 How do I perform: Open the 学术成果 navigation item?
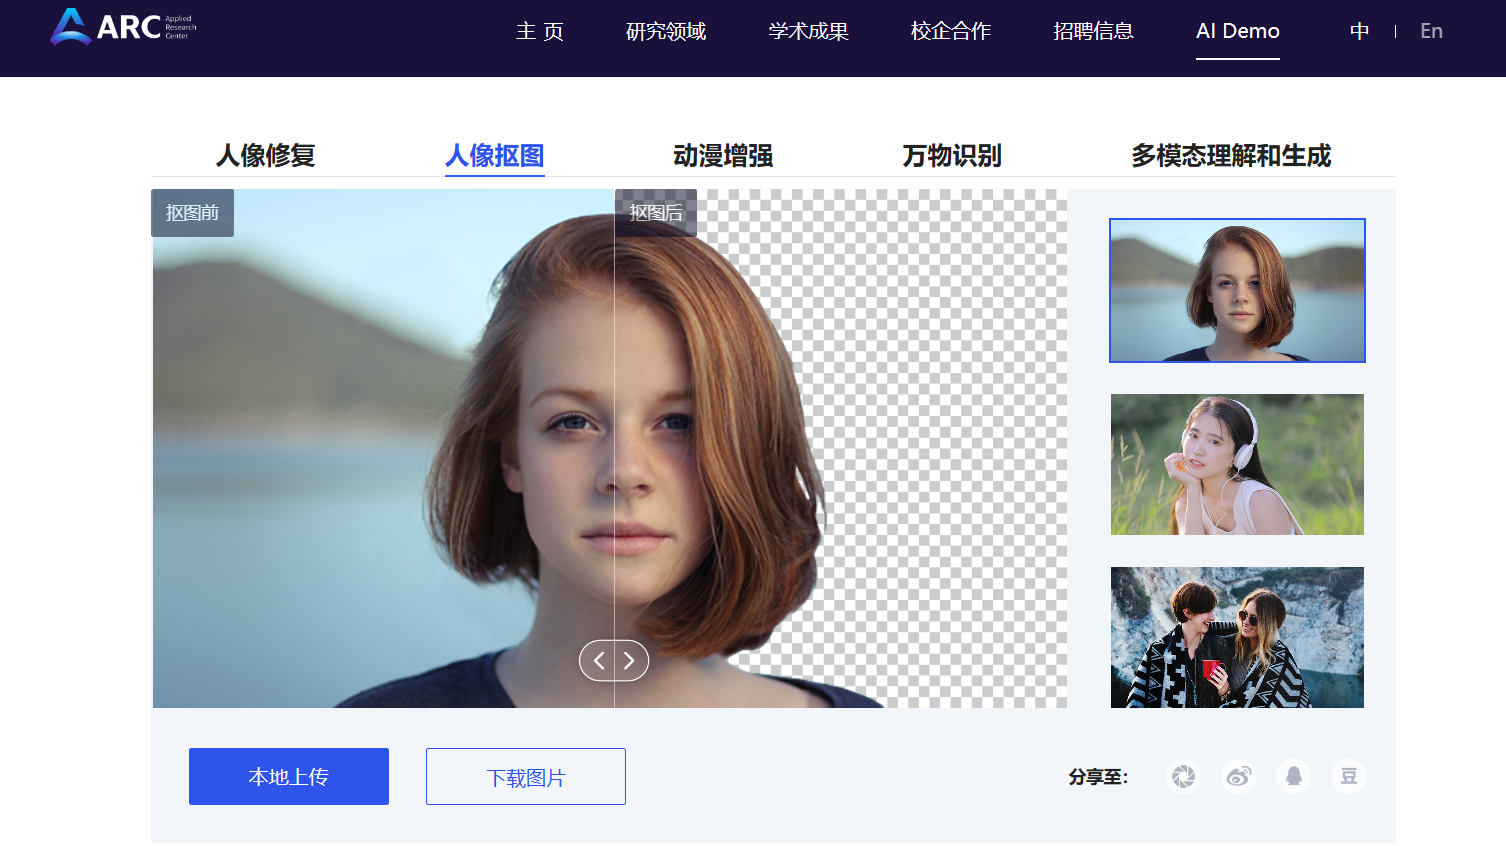808,31
